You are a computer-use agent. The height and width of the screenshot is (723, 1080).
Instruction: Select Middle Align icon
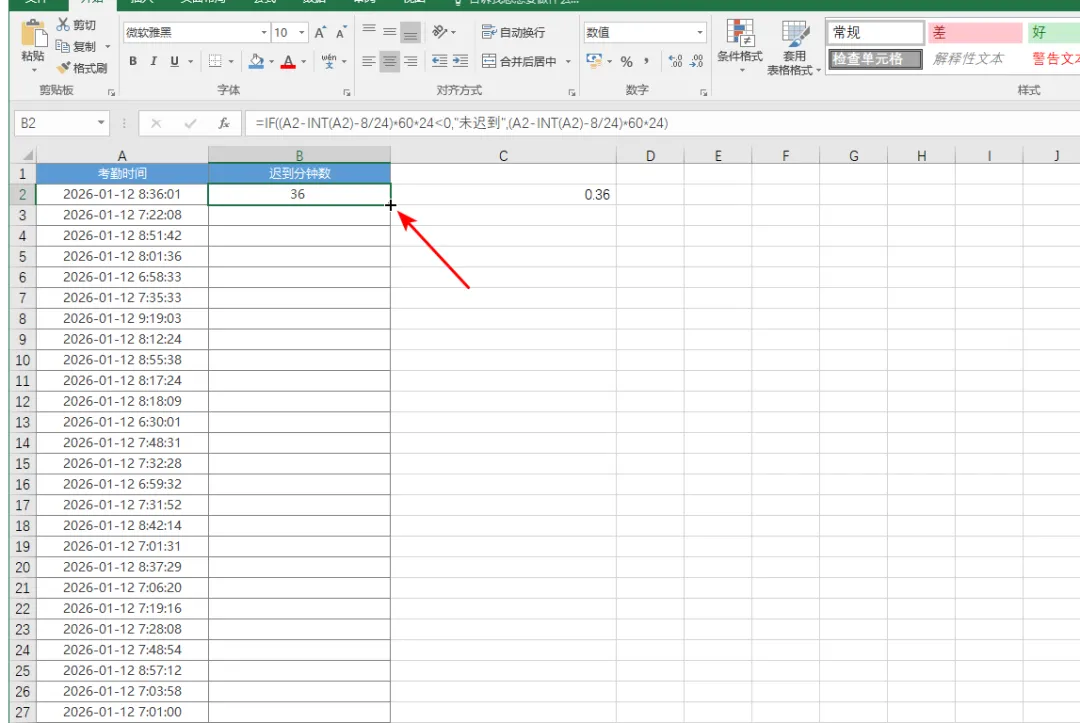(x=390, y=32)
